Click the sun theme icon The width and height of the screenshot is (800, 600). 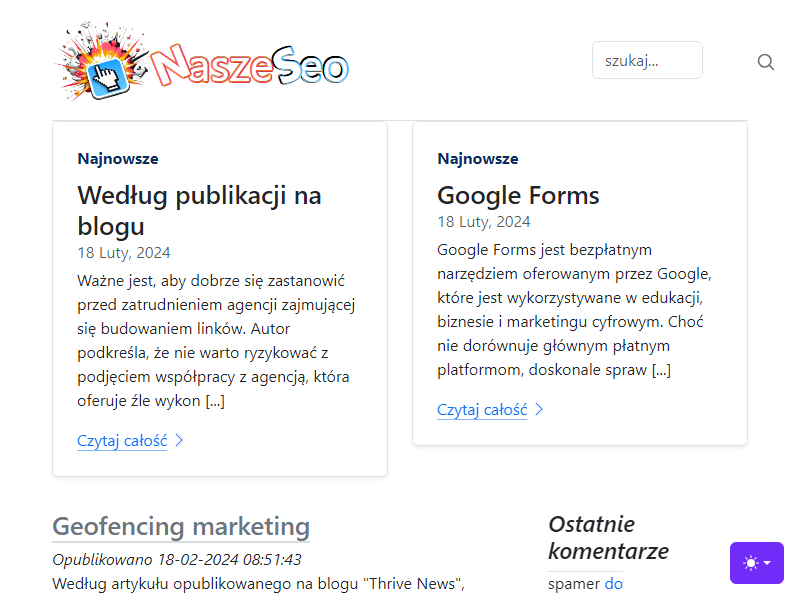click(x=751, y=563)
